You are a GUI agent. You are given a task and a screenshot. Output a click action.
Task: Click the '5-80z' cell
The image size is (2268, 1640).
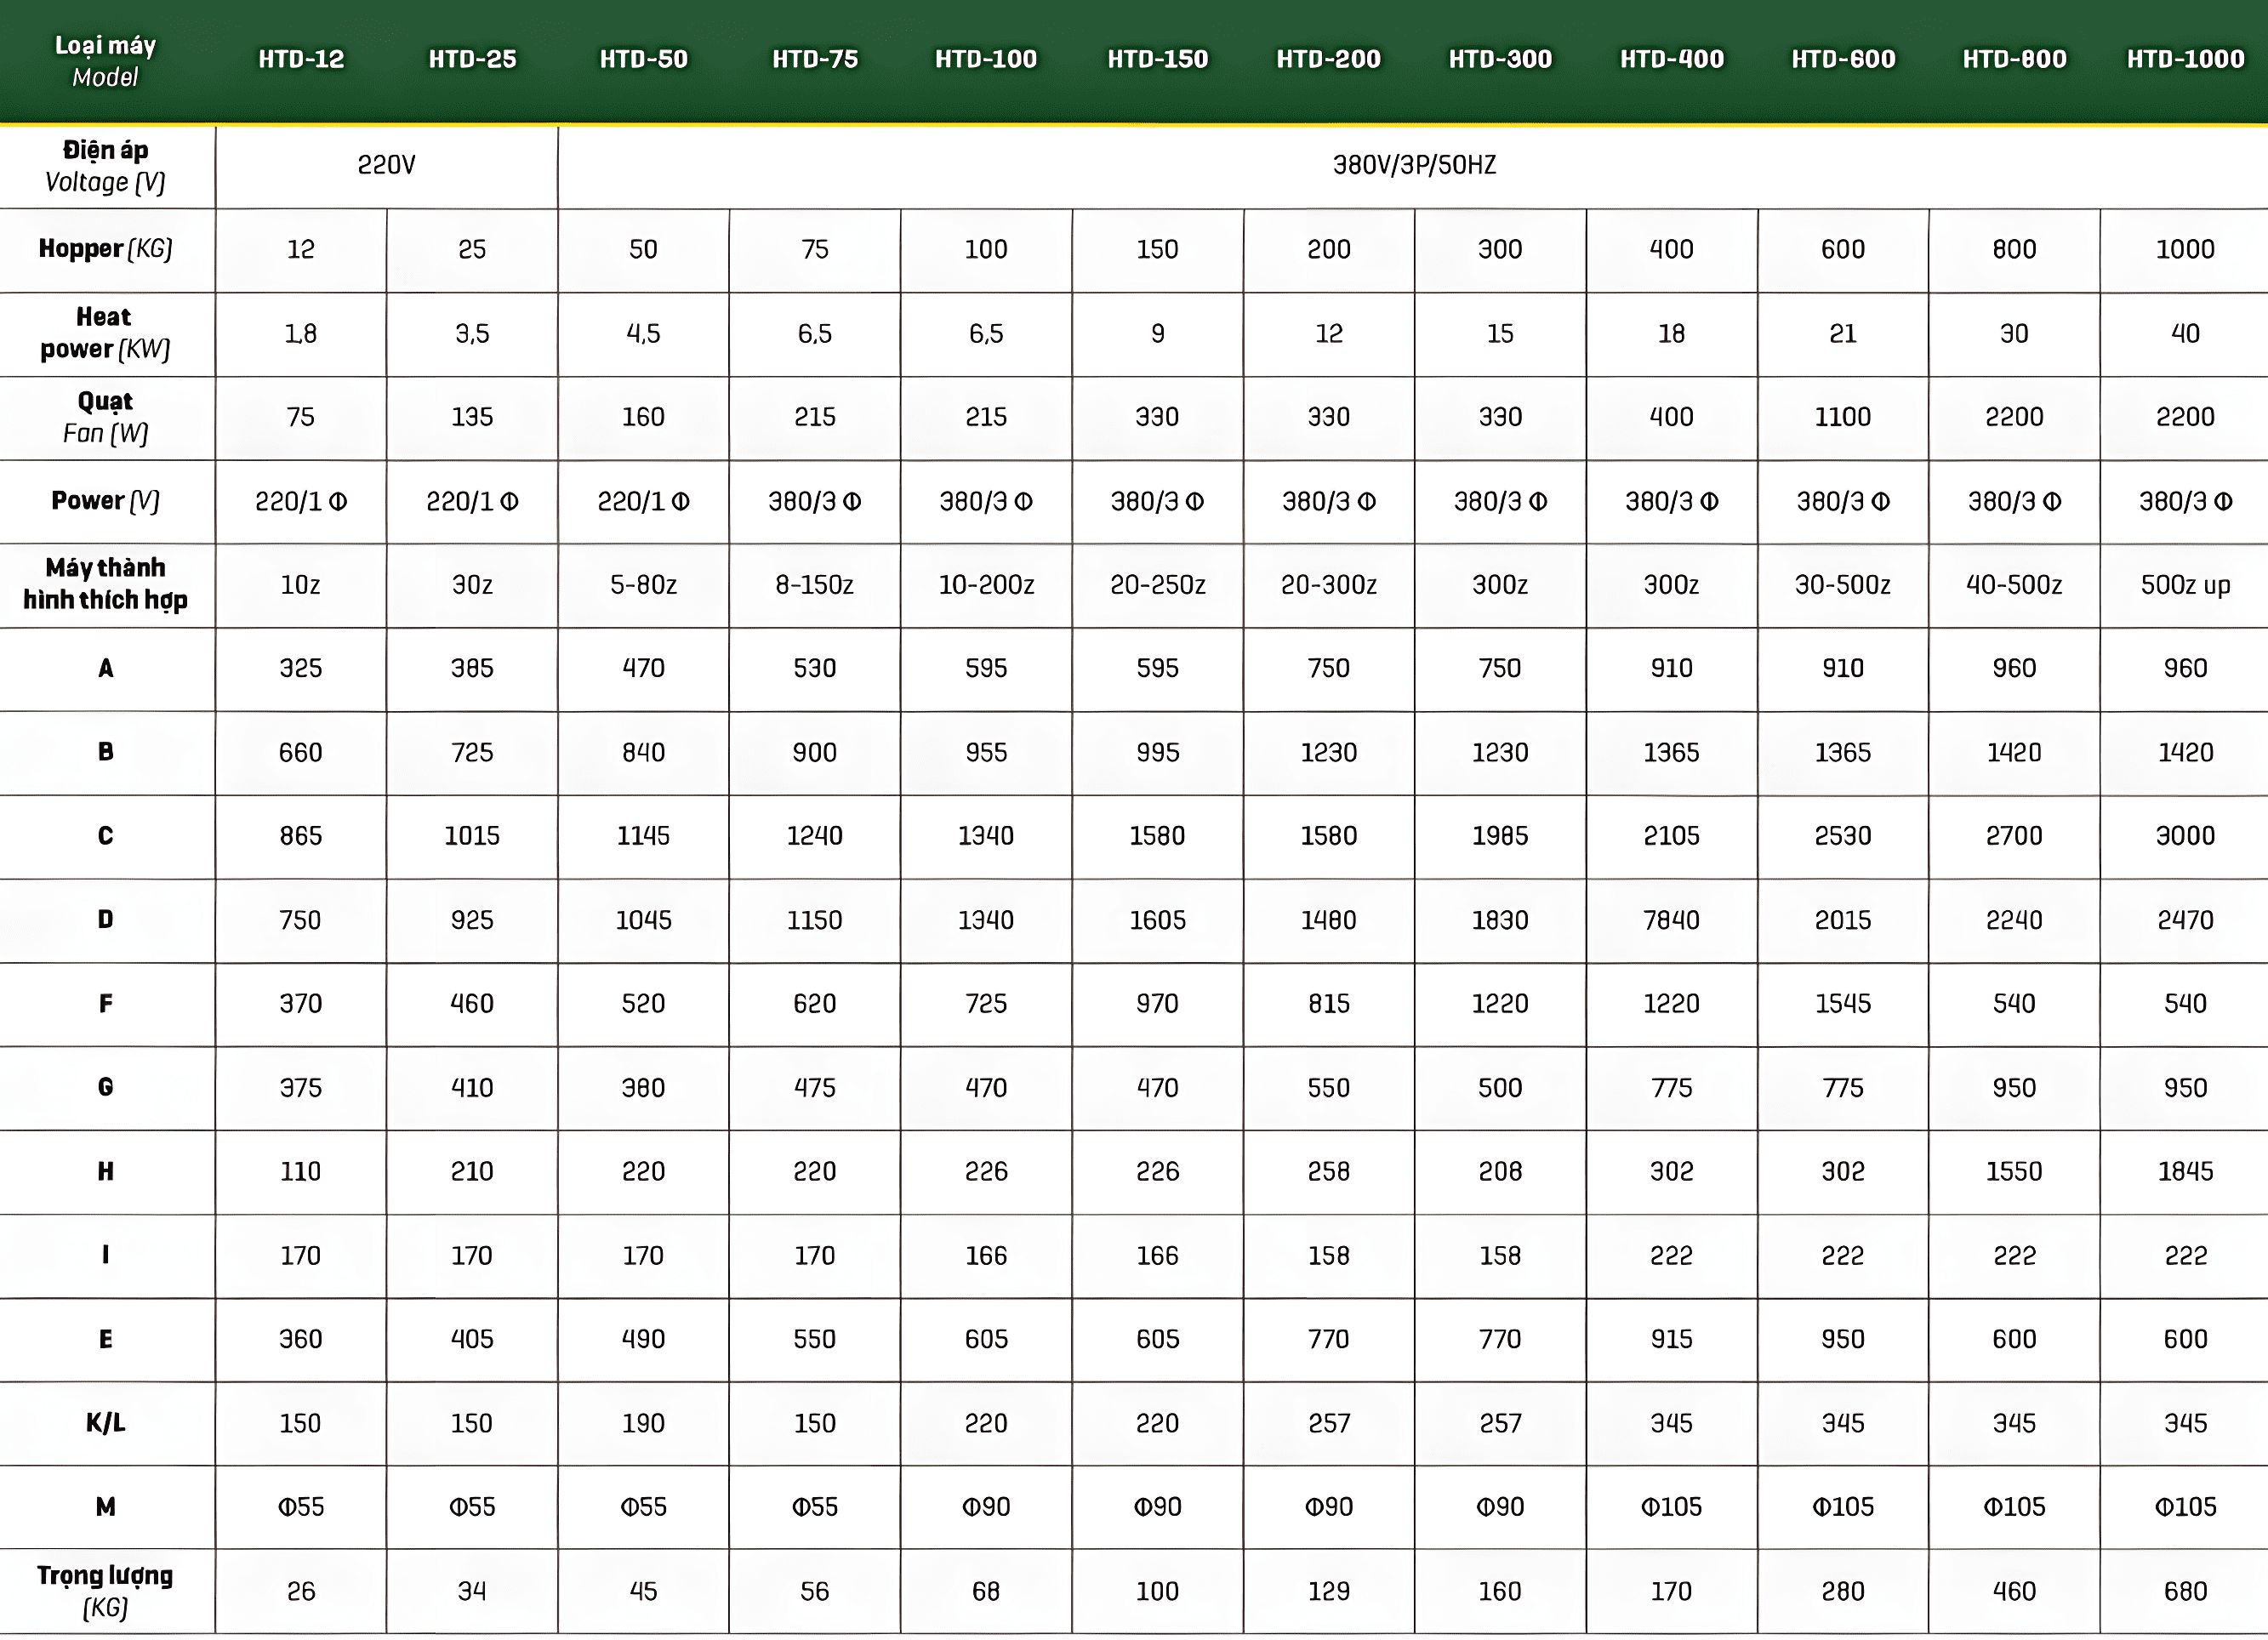[644, 585]
